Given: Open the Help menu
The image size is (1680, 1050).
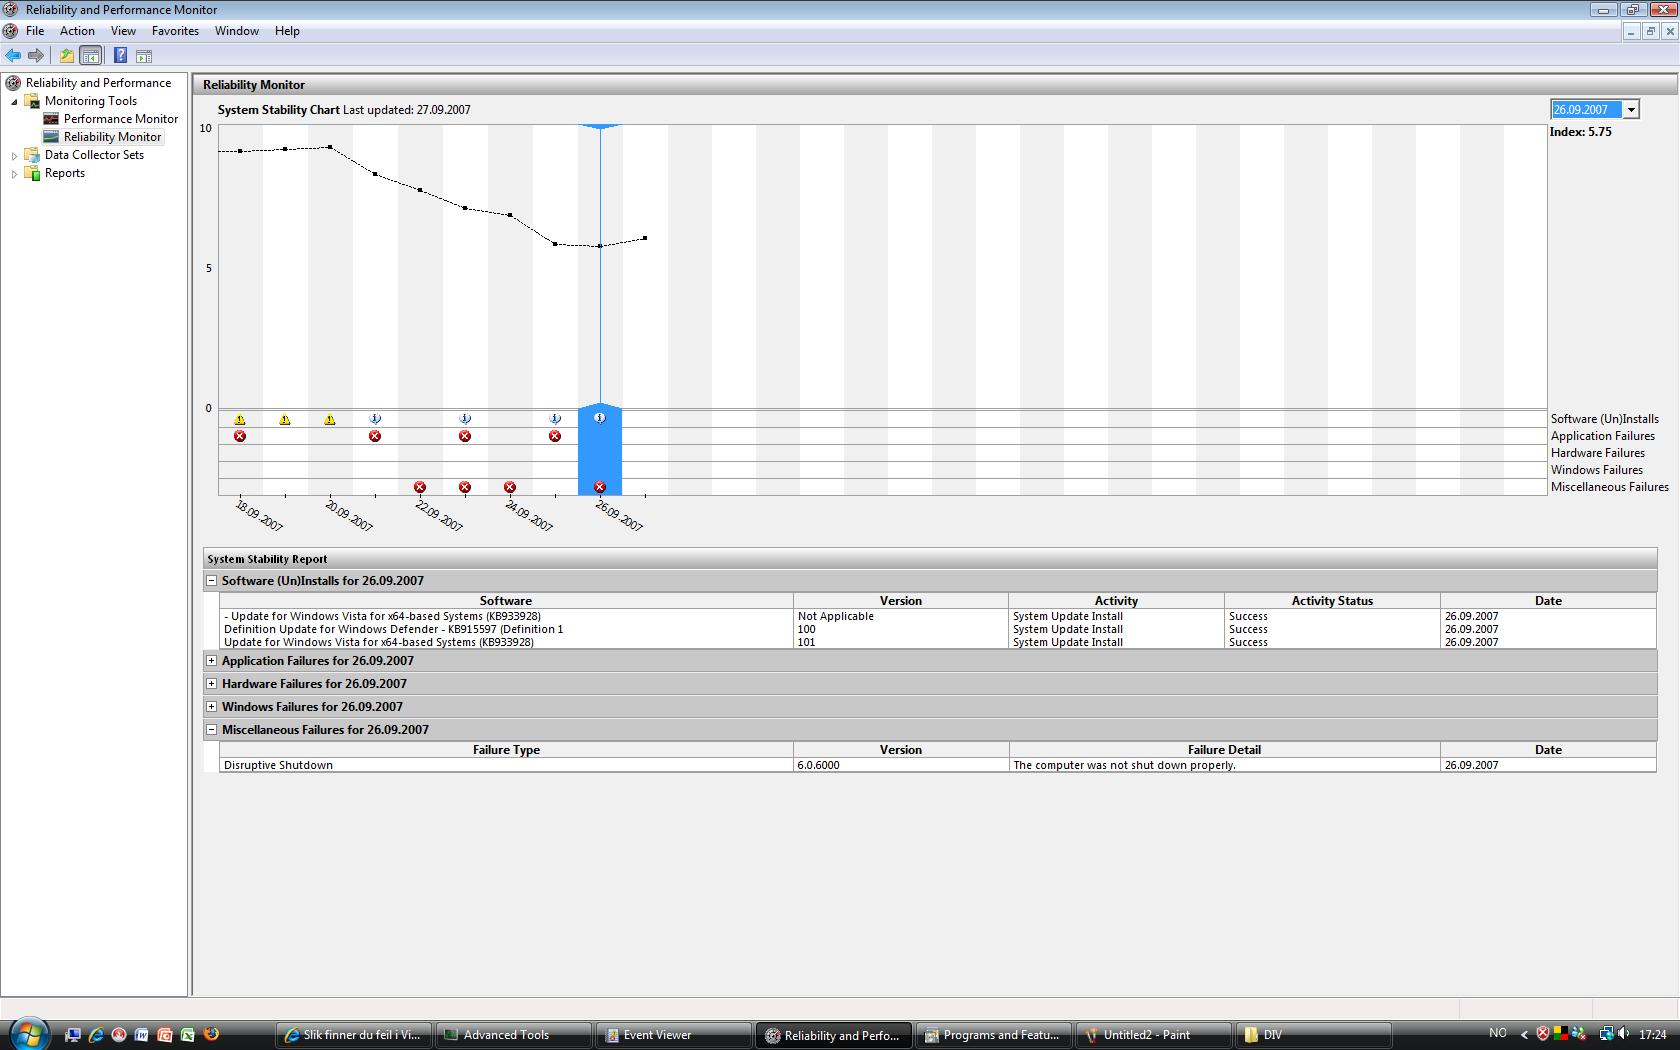Looking at the screenshot, I should (x=287, y=31).
